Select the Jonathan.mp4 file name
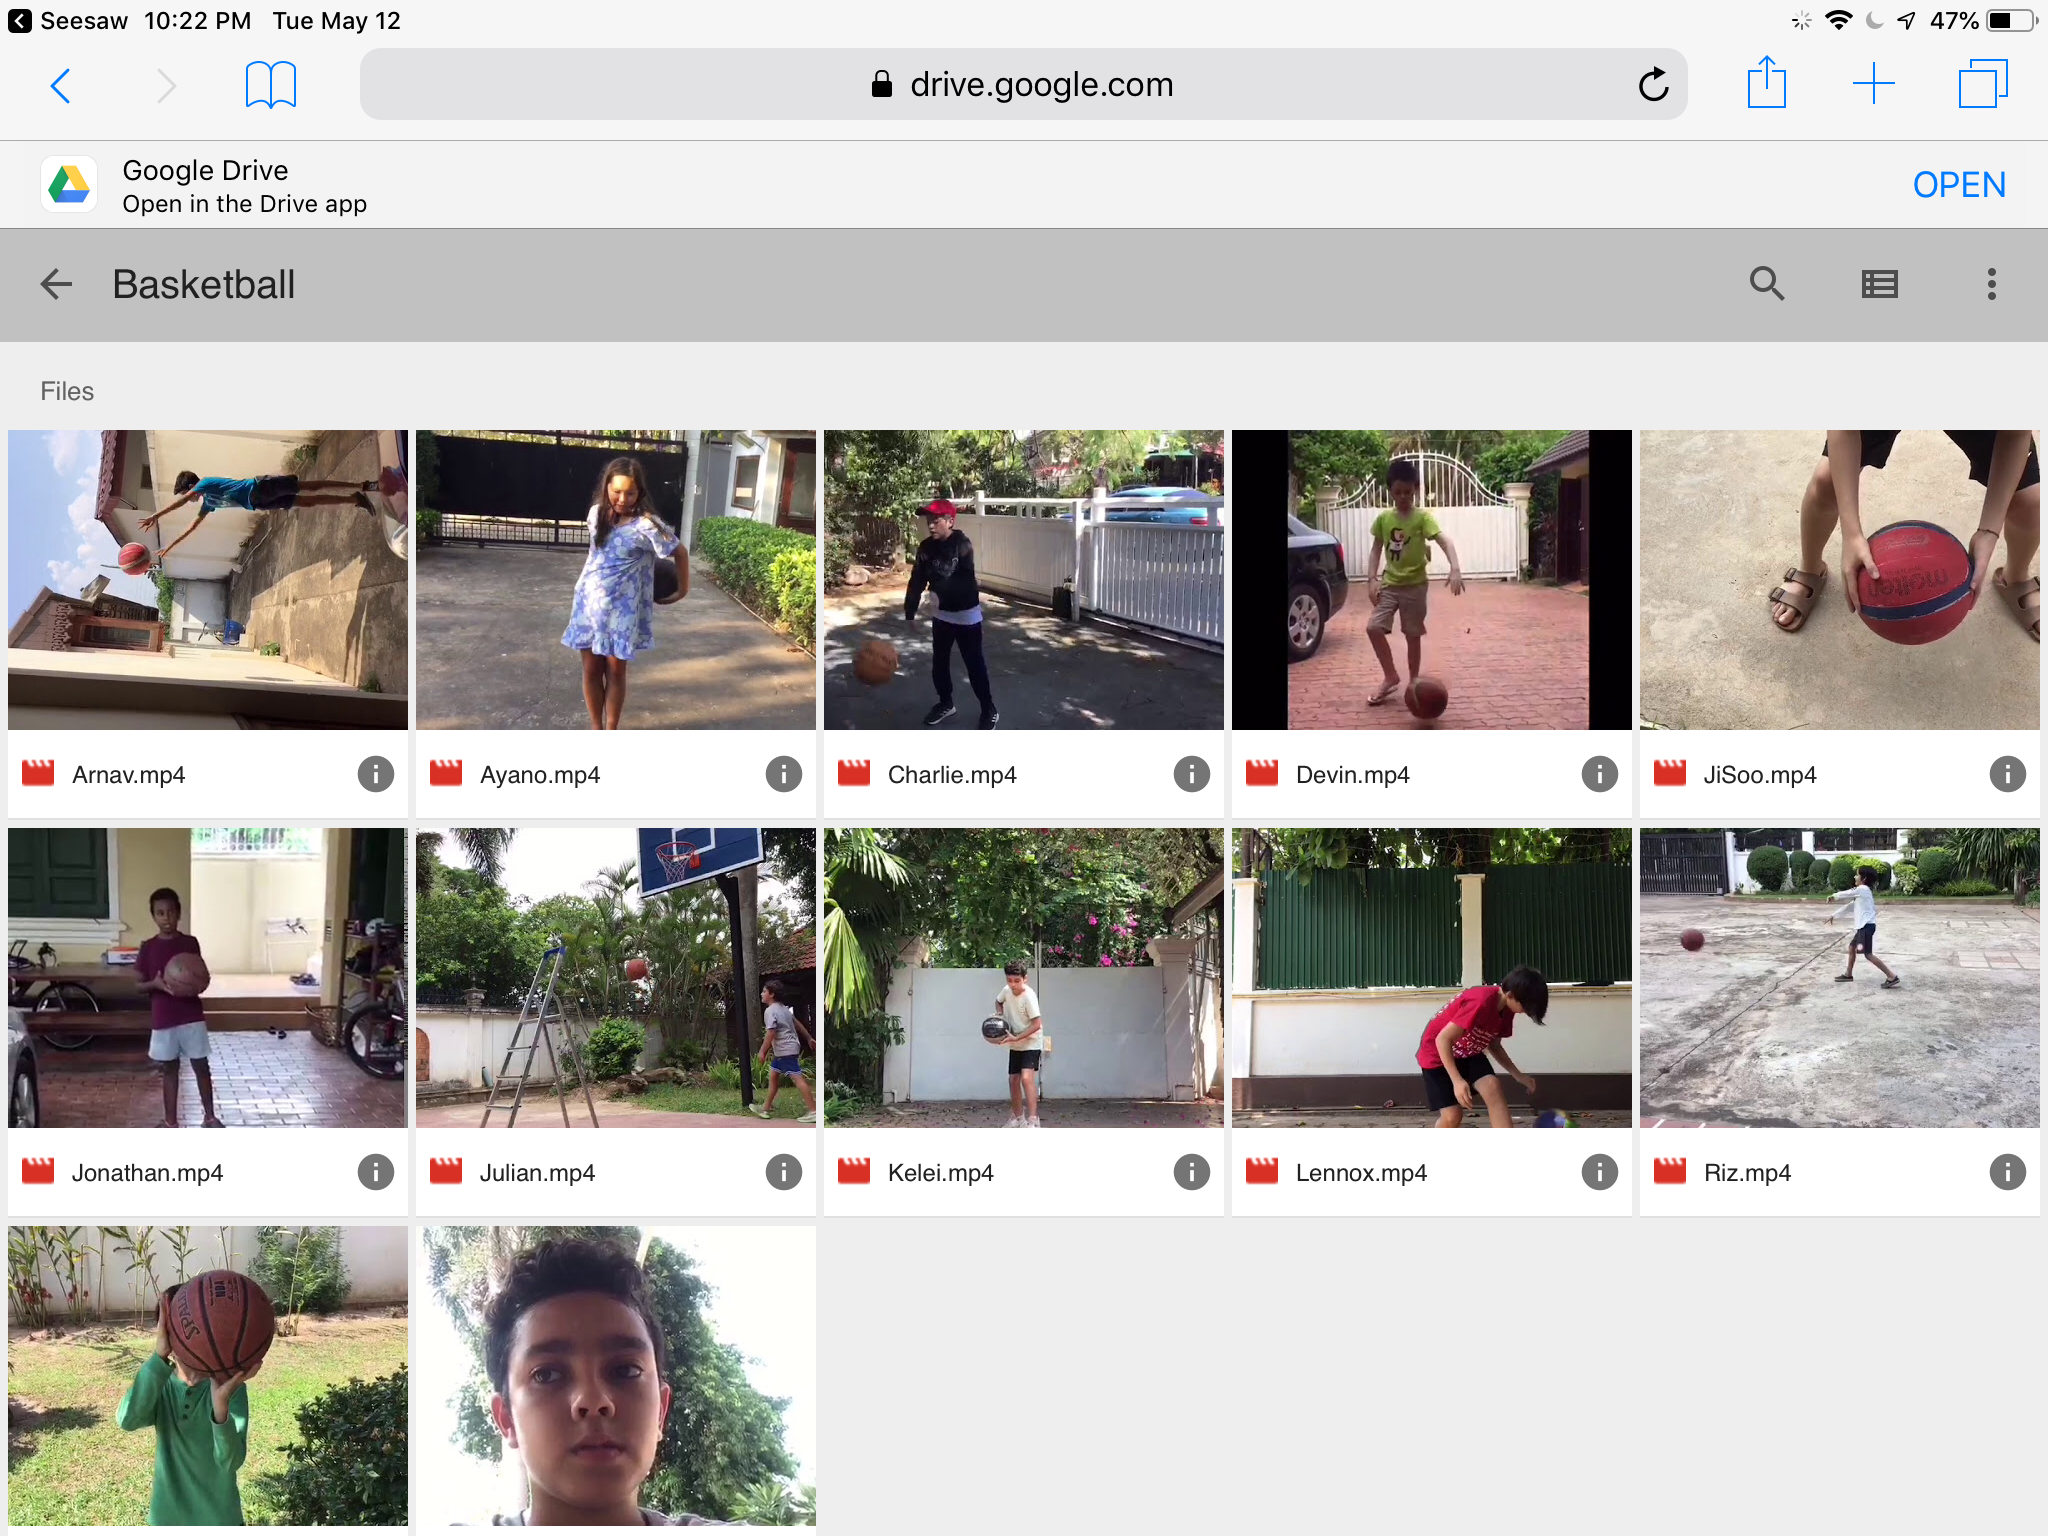 click(x=147, y=1173)
